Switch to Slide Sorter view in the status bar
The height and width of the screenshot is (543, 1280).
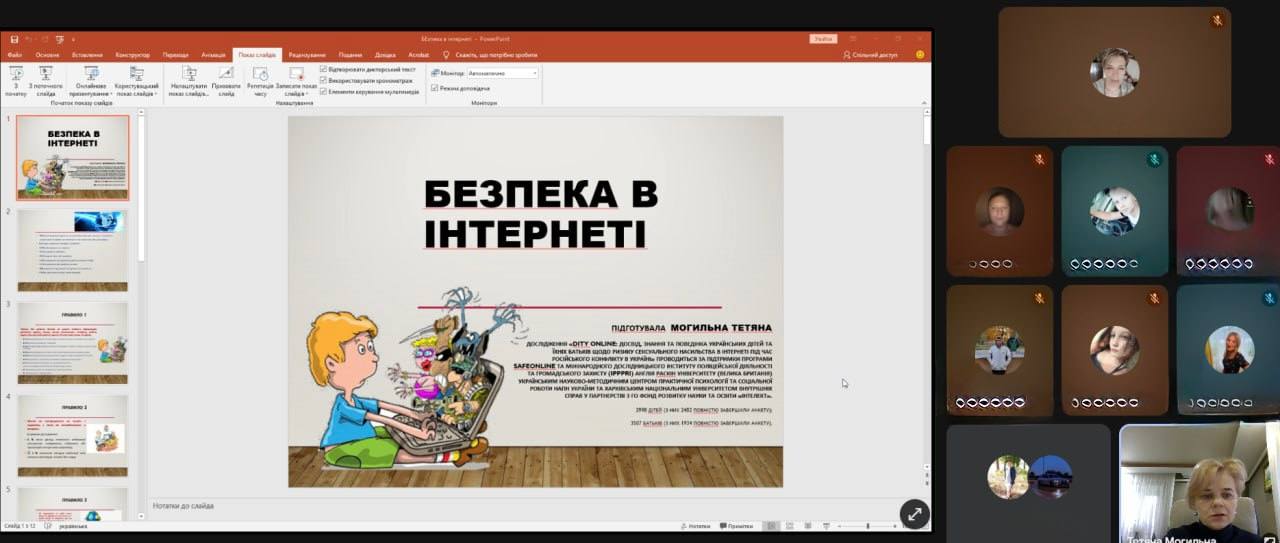click(x=787, y=526)
